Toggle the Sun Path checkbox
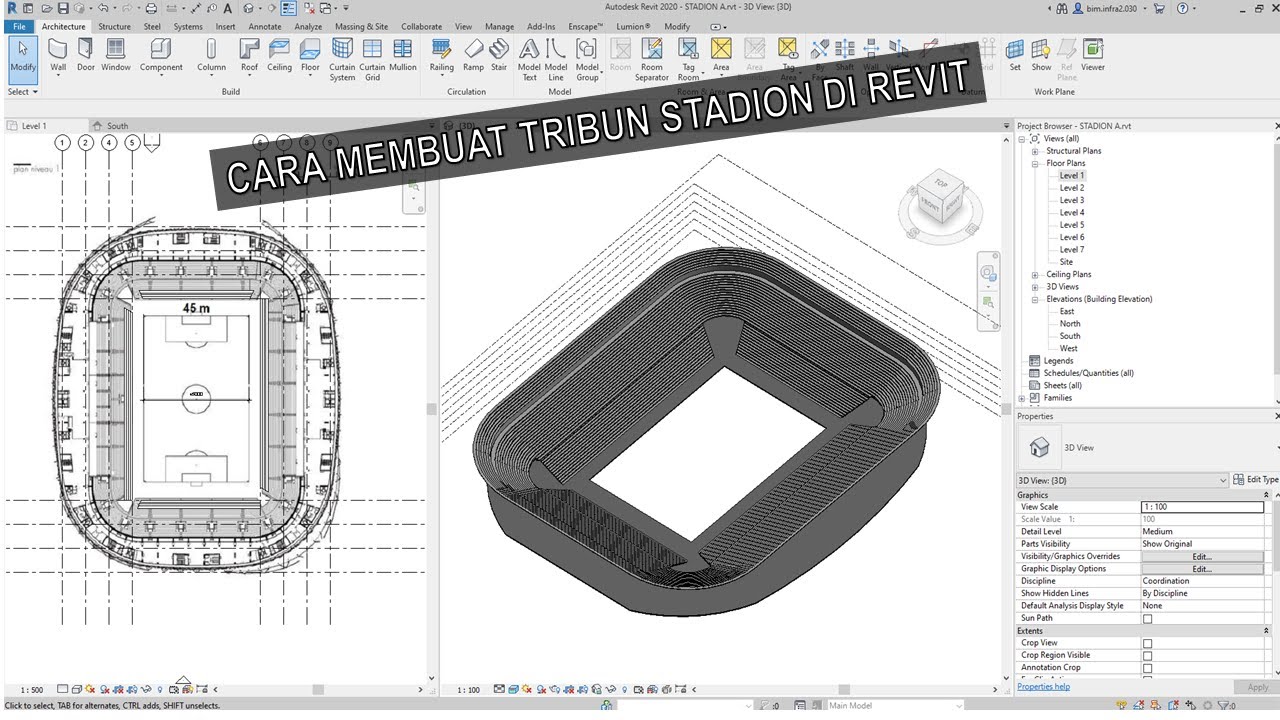The height and width of the screenshot is (720, 1280). tap(1147, 619)
